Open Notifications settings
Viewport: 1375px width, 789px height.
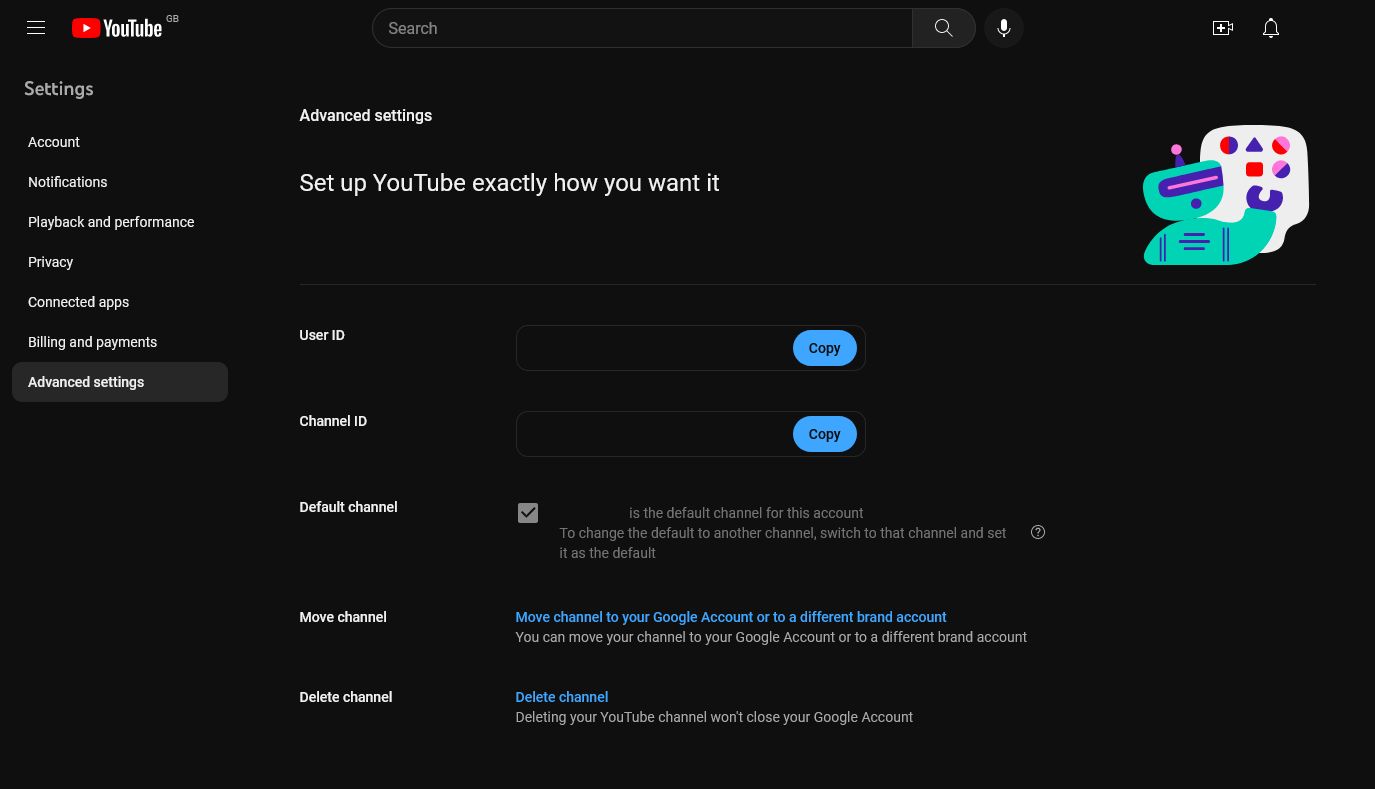point(67,182)
